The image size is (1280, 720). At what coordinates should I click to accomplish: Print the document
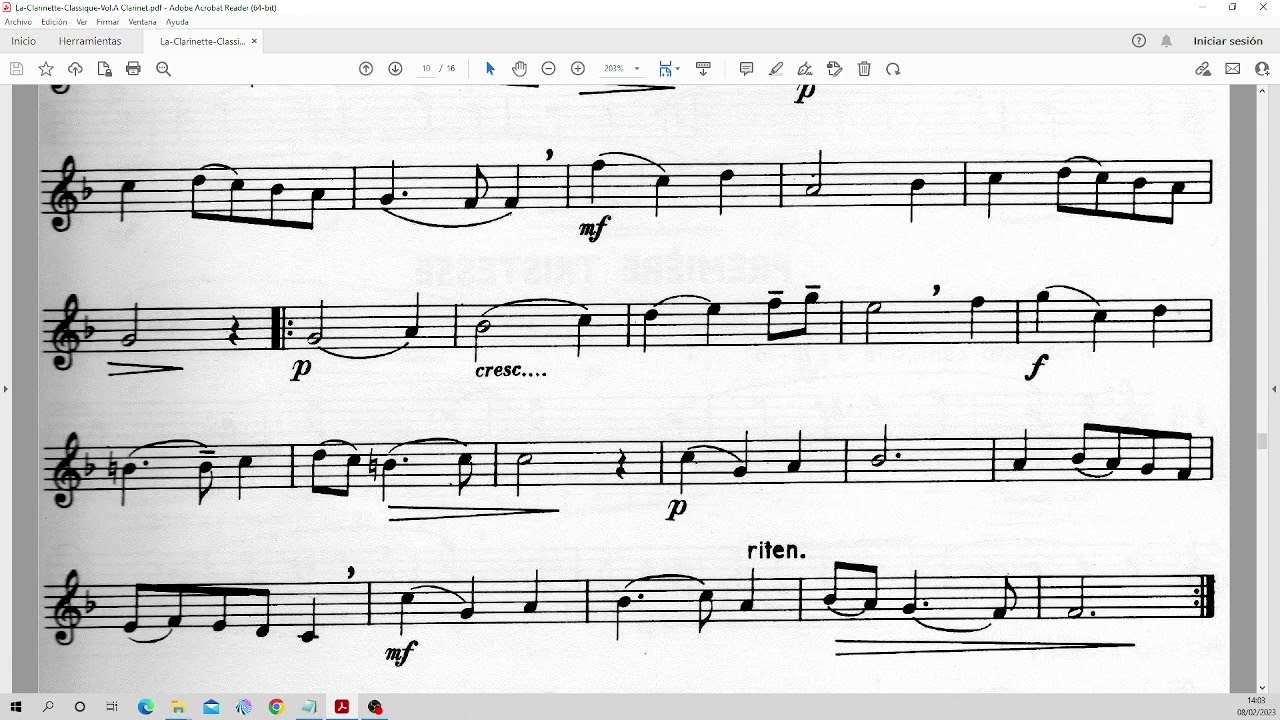coord(134,69)
